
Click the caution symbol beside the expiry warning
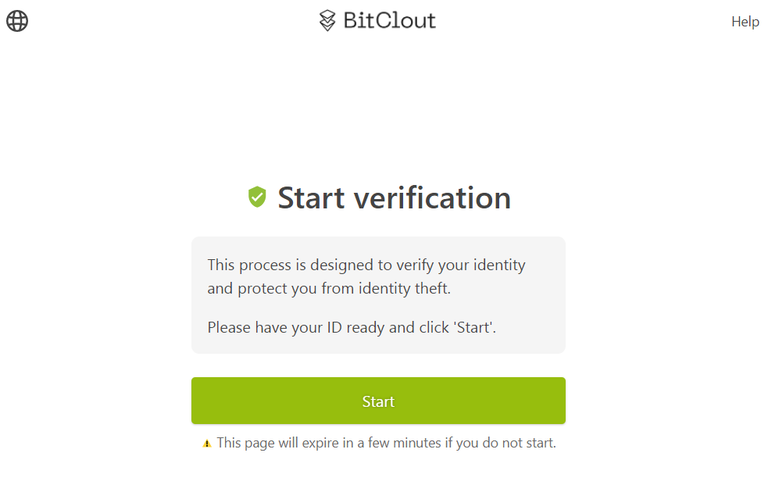pyautogui.click(x=207, y=444)
